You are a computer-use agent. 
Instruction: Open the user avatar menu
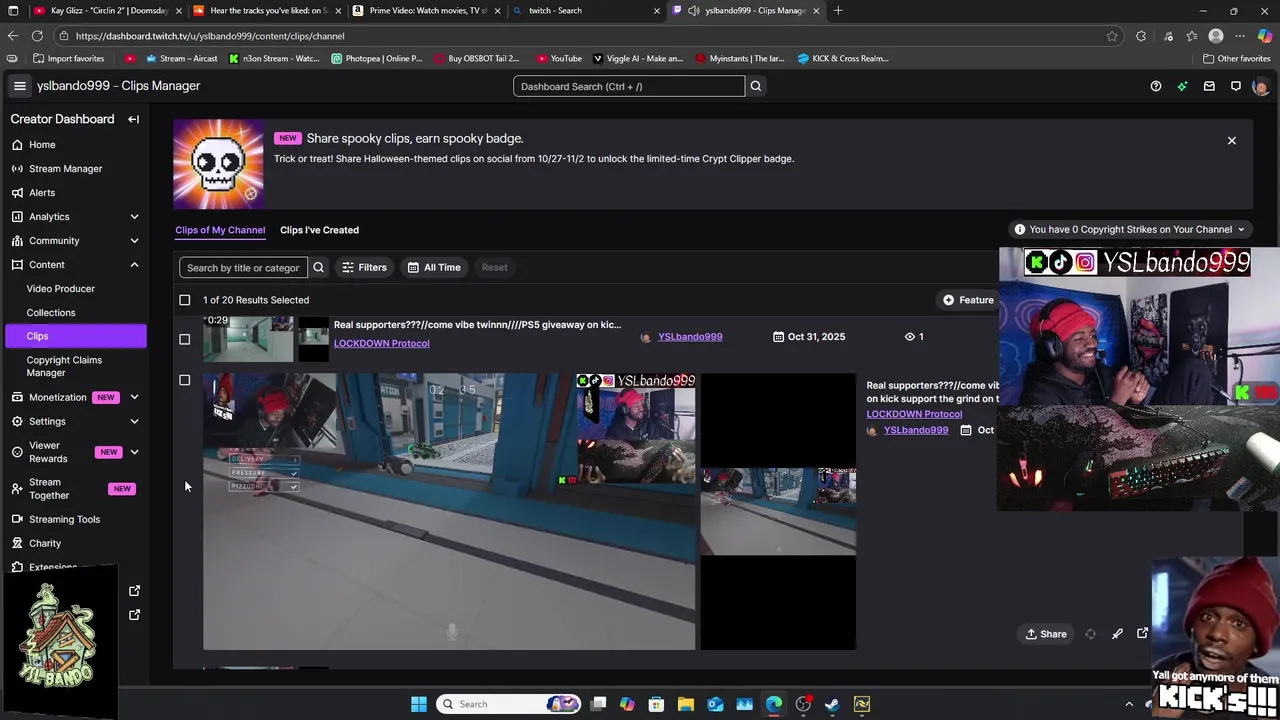tap(1260, 86)
